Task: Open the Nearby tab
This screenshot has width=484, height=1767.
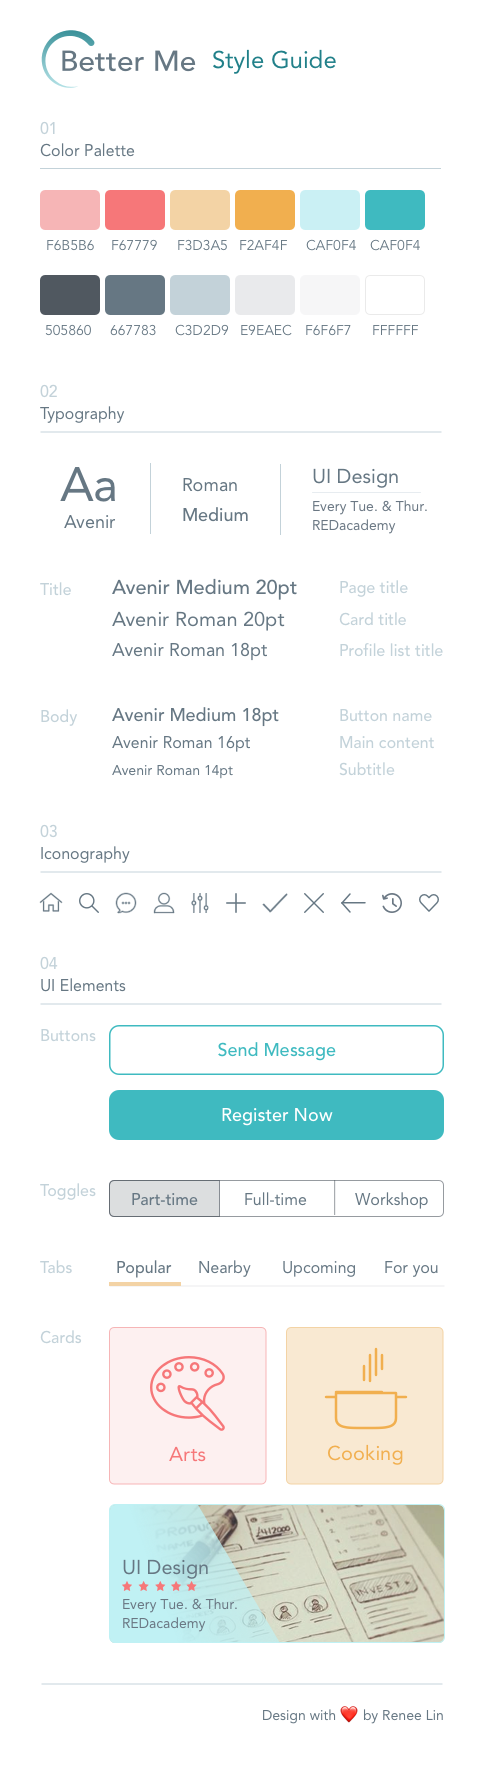Action: [x=224, y=1267]
